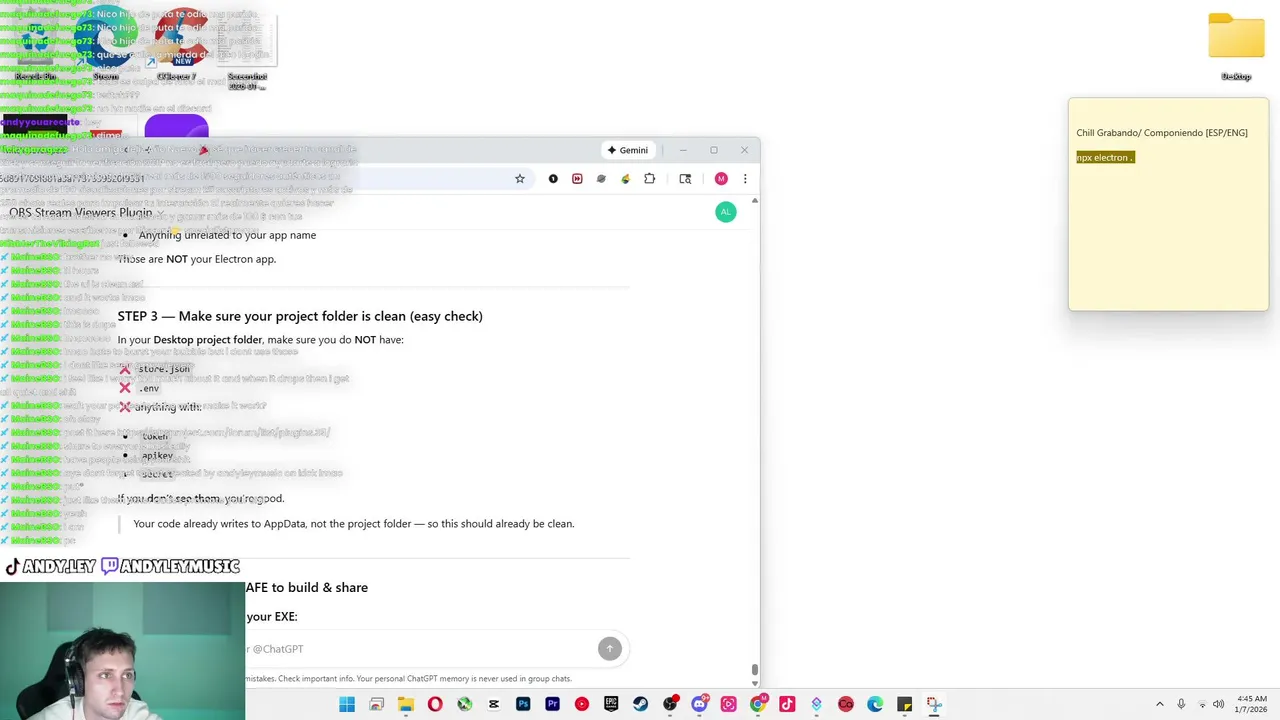The image size is (1280, 720).
Task: Open OBS Studio from the taskbar
Action: 670,704
